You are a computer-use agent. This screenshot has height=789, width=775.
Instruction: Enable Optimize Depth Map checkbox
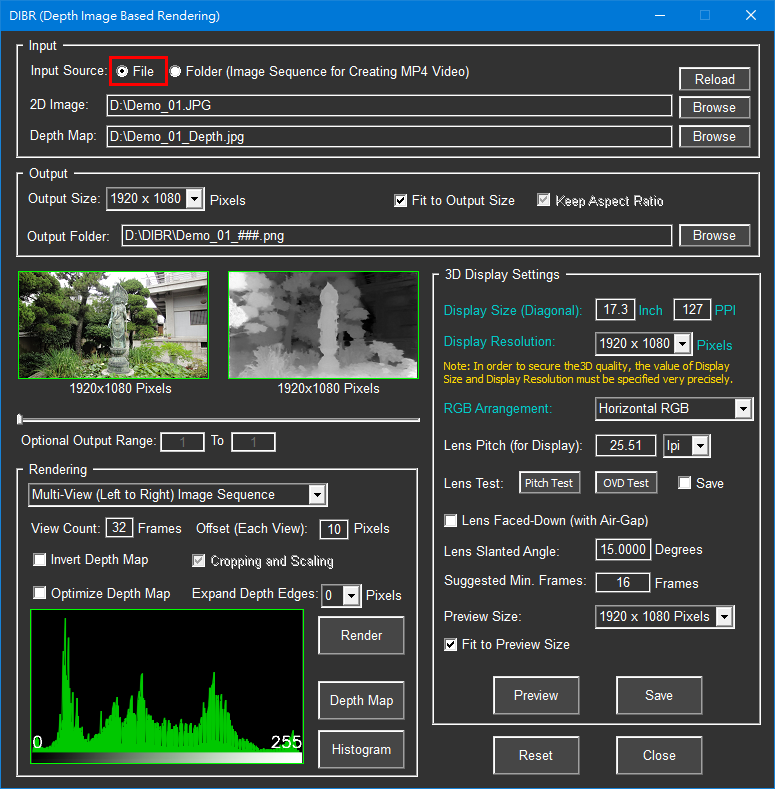pyautogui.click(x=40, y=593)
